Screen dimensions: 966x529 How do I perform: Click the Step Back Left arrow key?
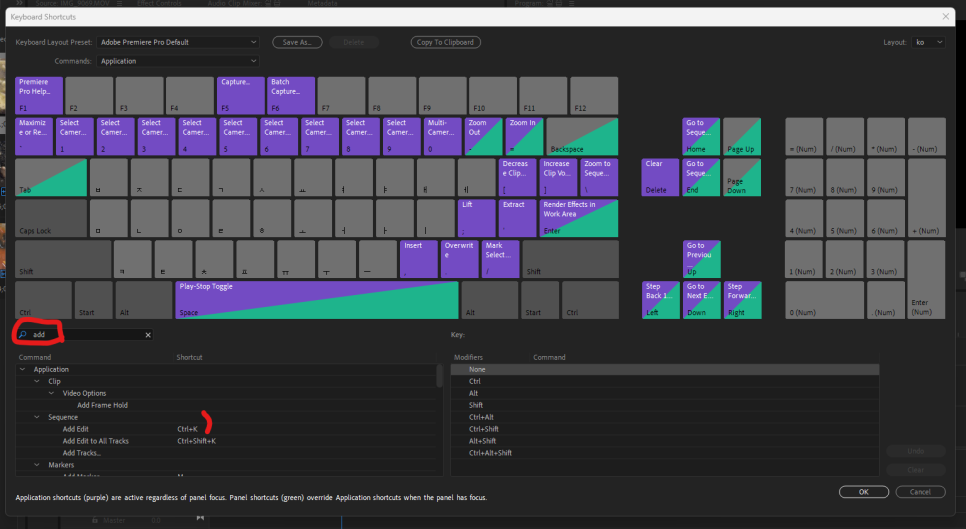pos(660,300)
